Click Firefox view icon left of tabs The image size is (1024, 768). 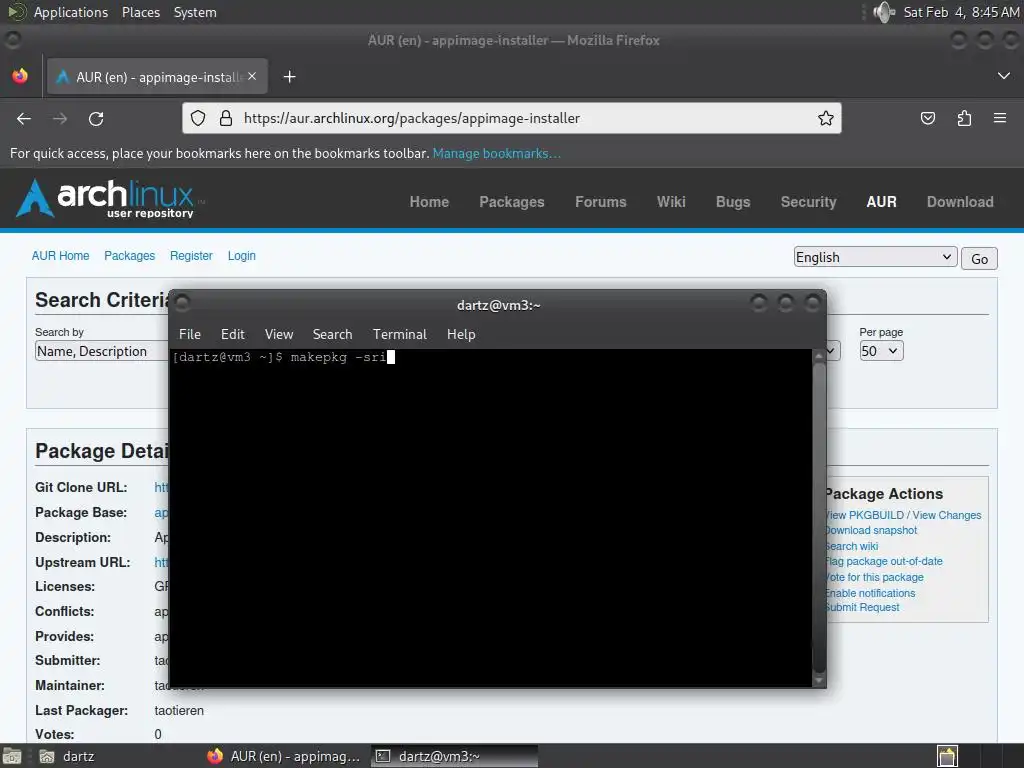pos(20,76)
